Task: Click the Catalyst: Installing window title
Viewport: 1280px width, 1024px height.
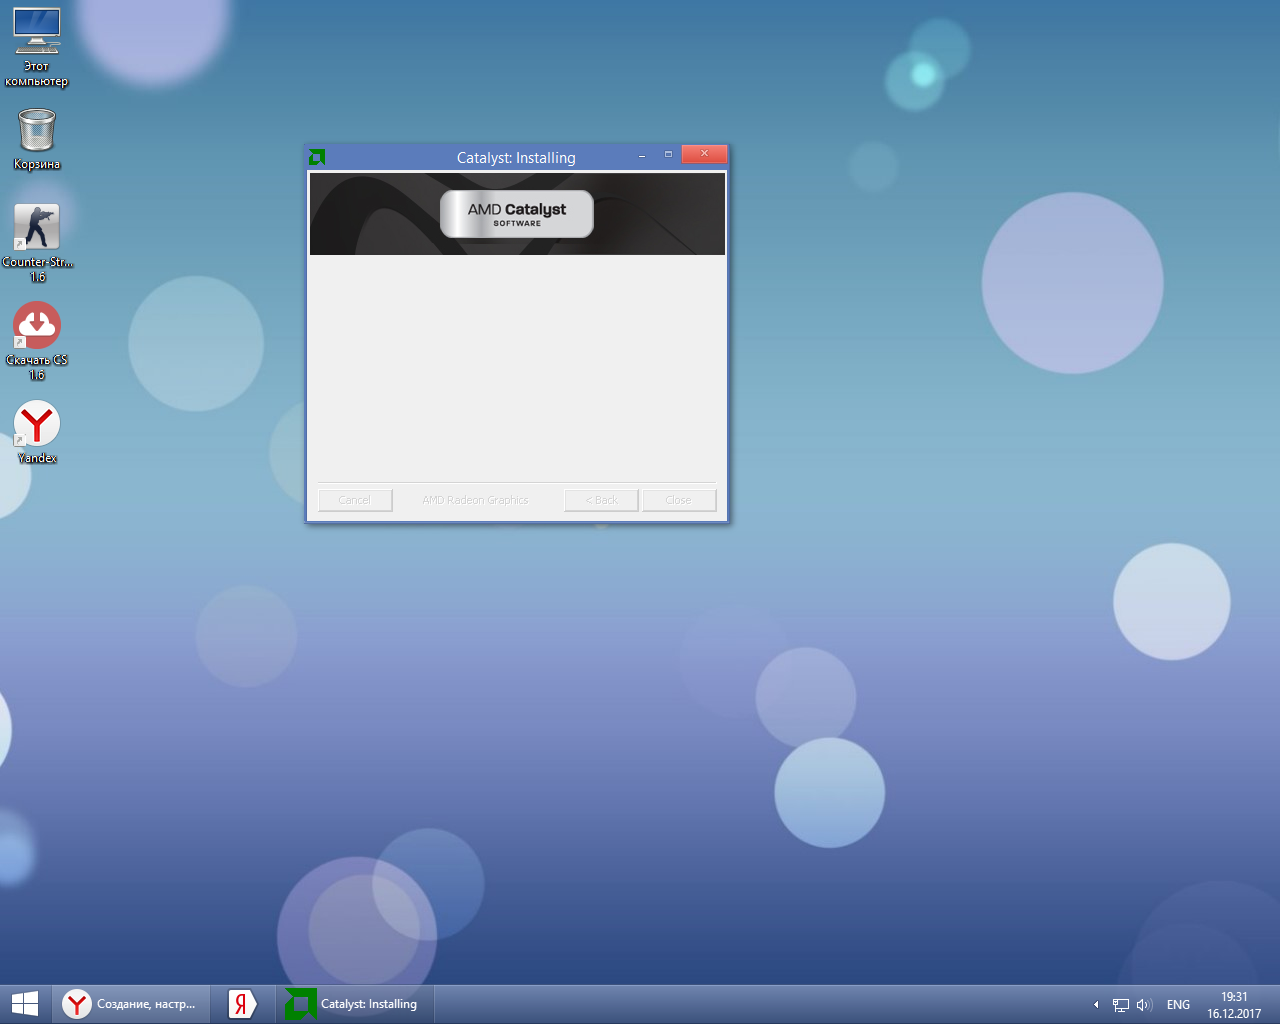Action: (516, 158)
